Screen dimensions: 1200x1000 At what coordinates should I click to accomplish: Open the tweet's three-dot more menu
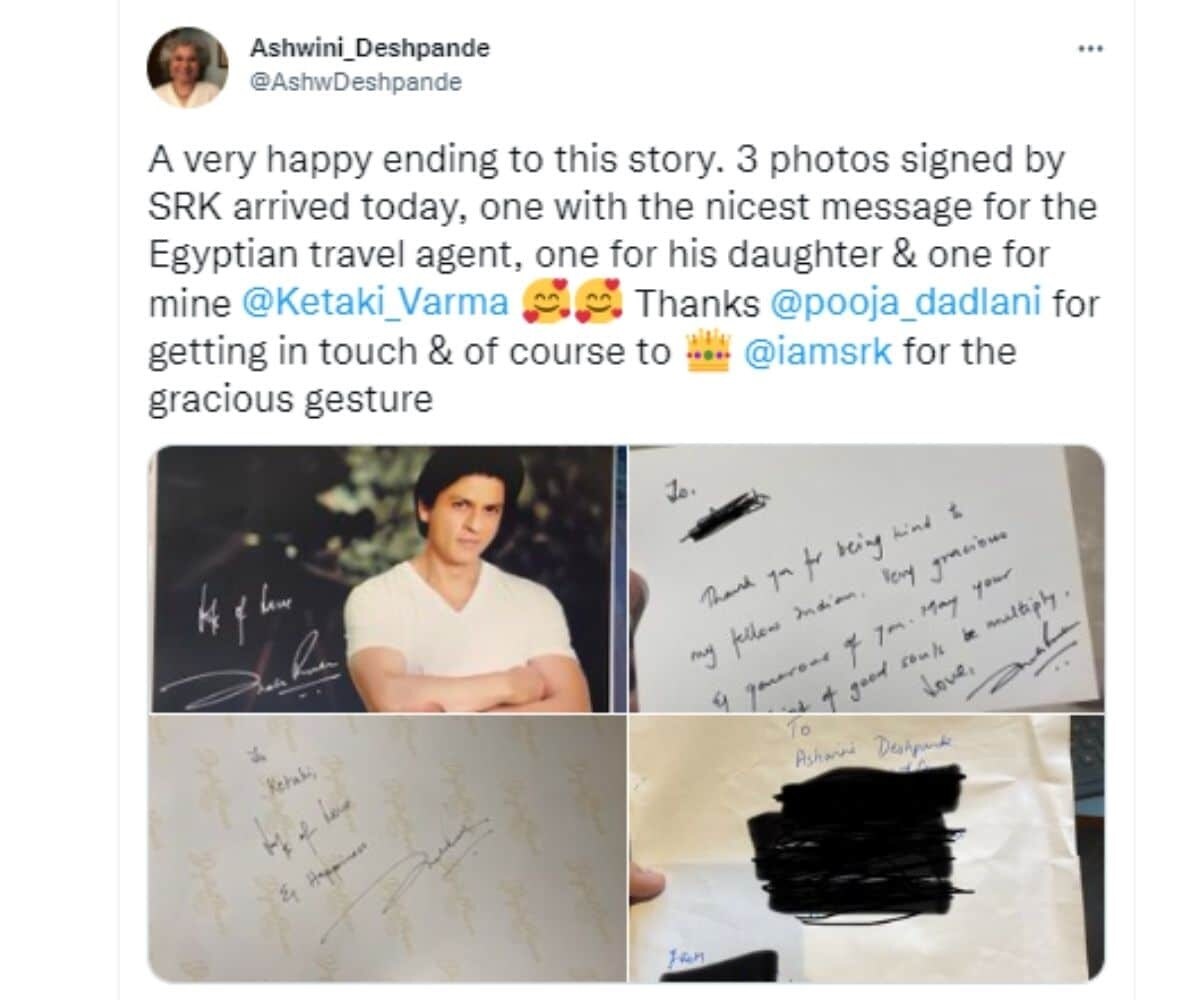click(1089, 49)
